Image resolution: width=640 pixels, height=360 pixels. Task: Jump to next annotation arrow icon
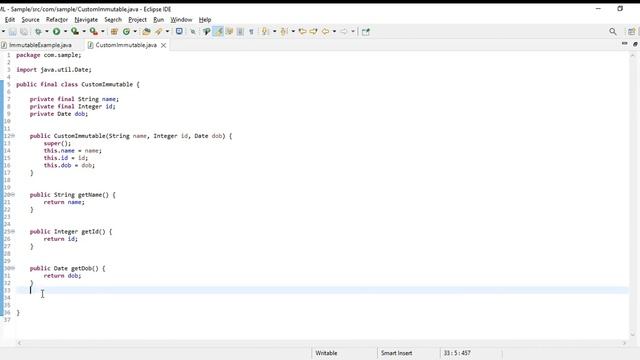click(265, 31)
